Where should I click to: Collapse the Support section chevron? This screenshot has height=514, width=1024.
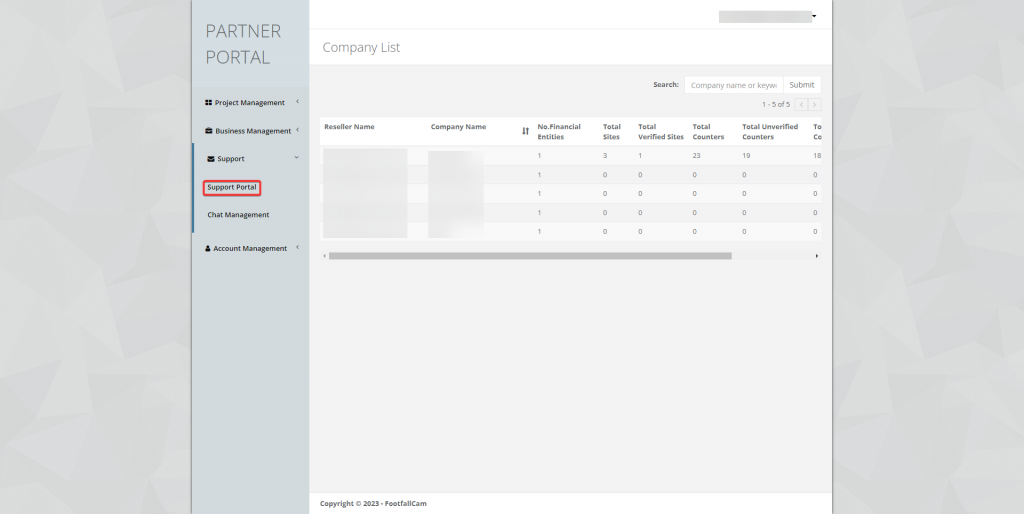[x=297, y=158]
